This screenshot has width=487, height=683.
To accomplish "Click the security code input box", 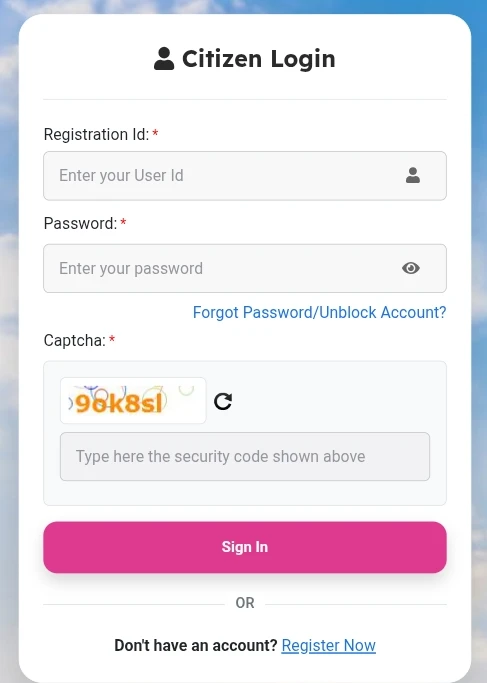I will 245,456.
